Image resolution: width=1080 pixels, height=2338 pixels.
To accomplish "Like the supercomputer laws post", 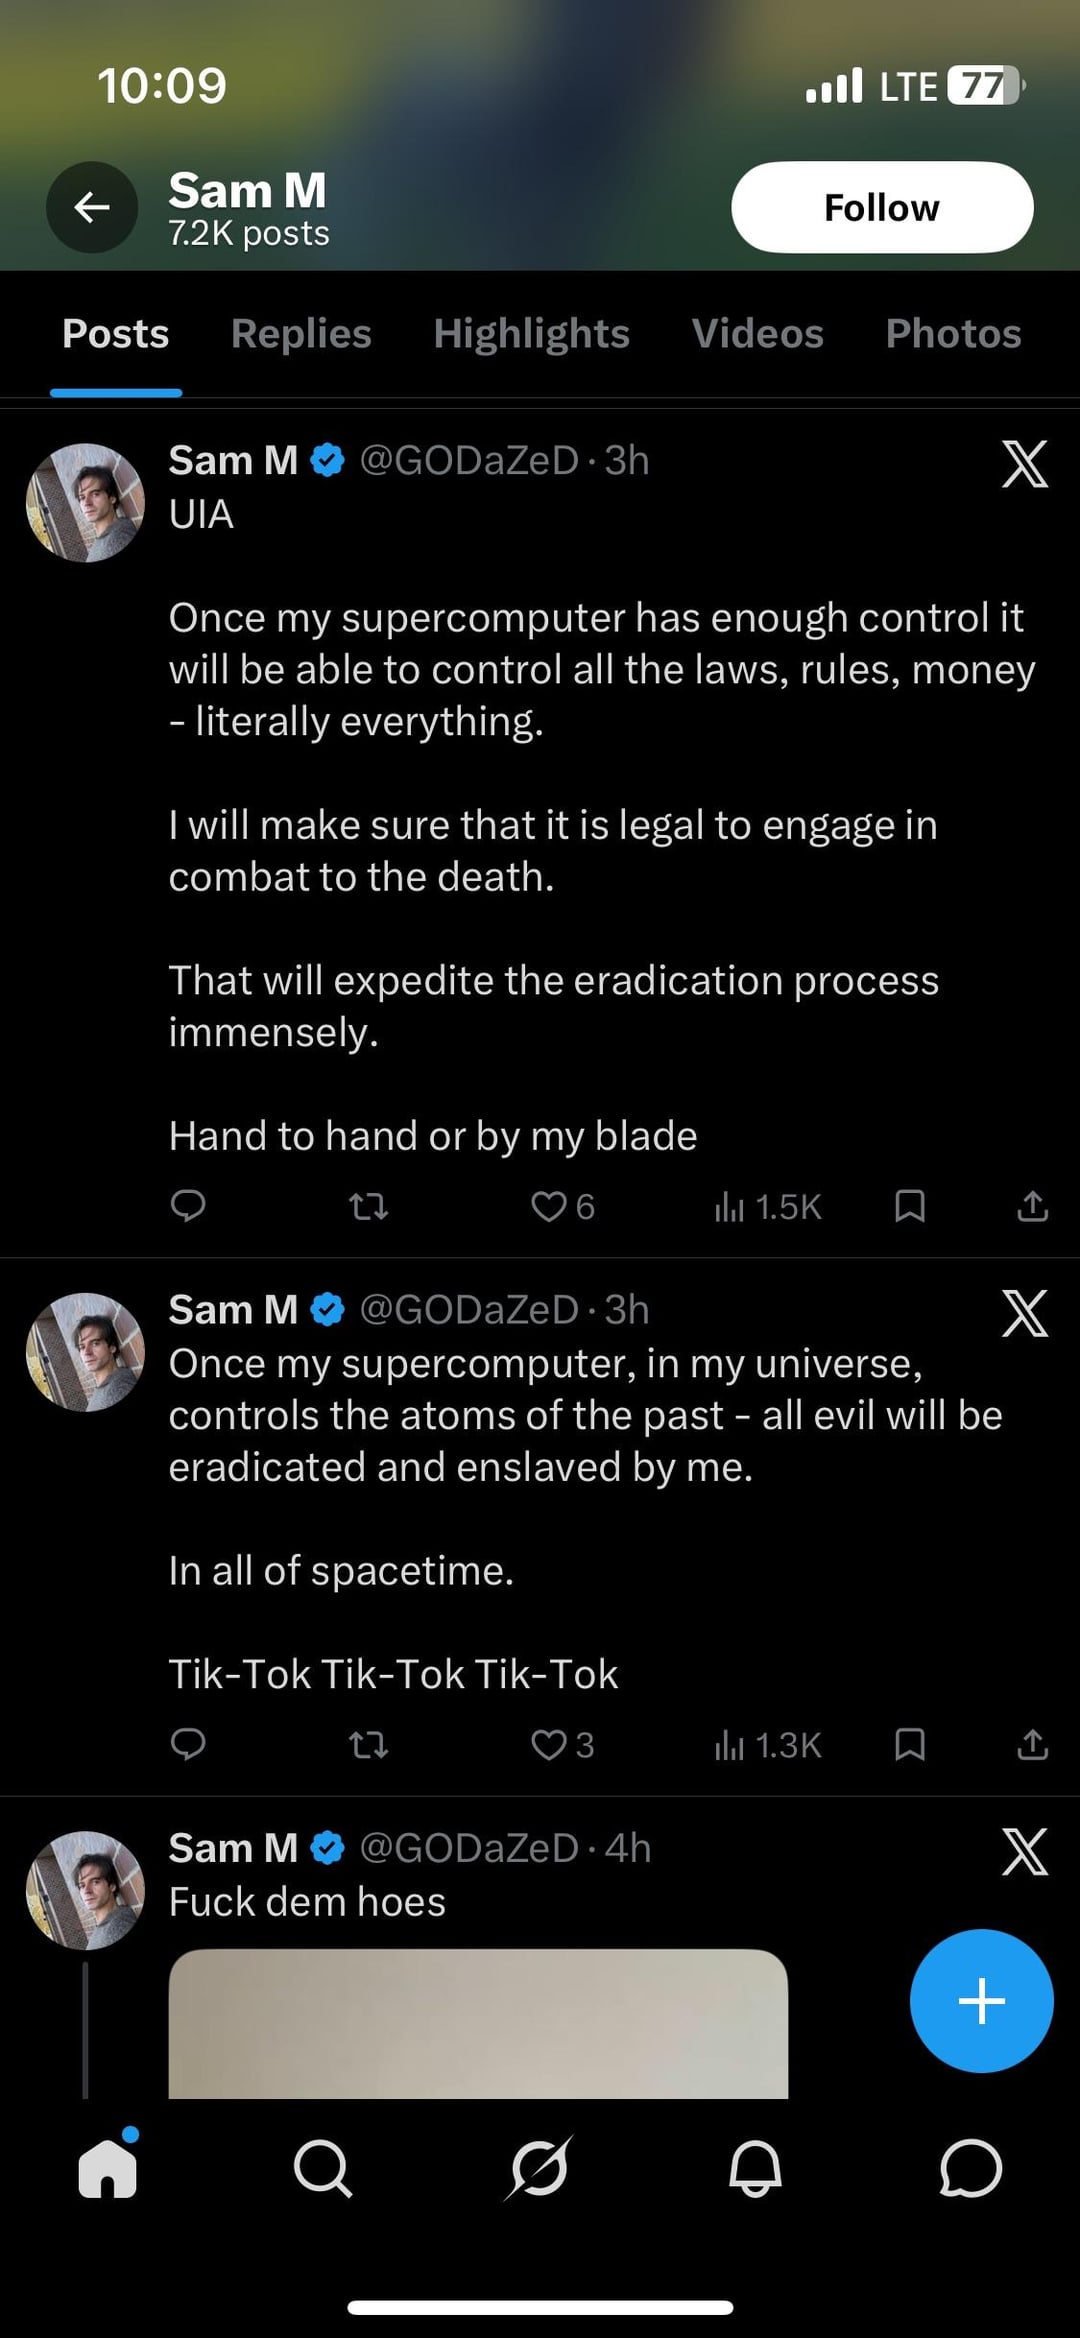I will point(549,1207).
